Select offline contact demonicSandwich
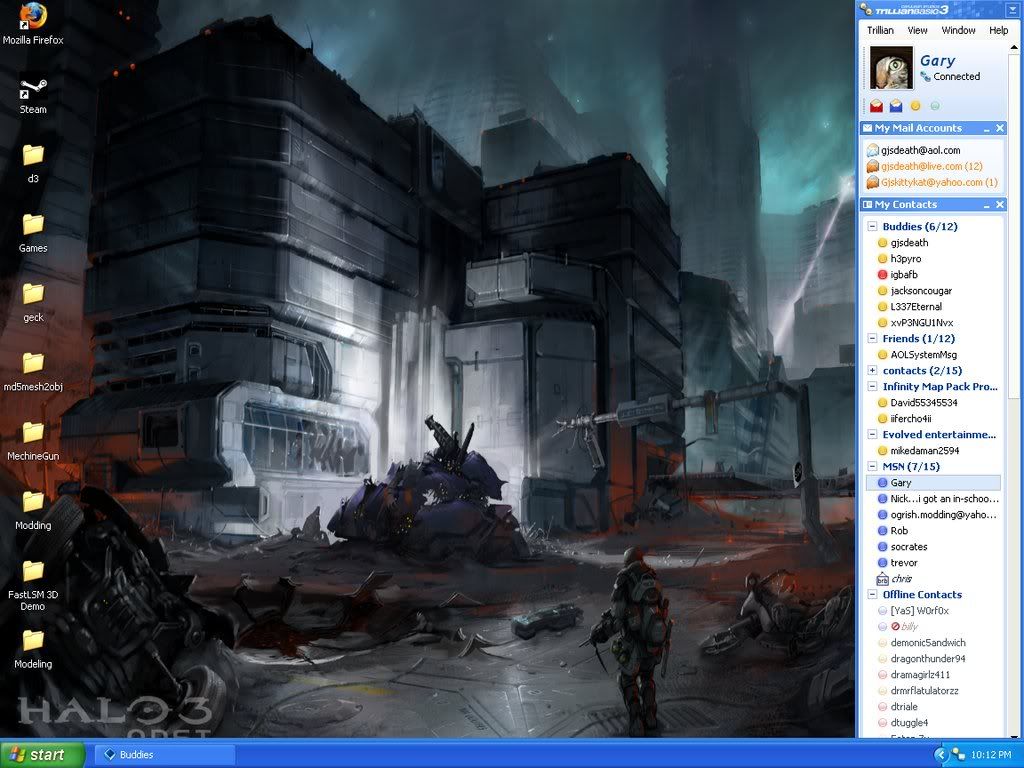1024x768 pixels. click(927, 643)
